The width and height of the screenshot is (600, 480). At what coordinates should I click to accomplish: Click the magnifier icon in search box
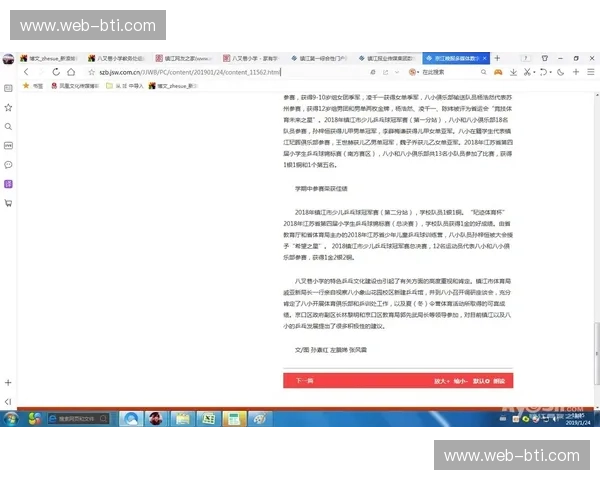(x=484, y=72)
